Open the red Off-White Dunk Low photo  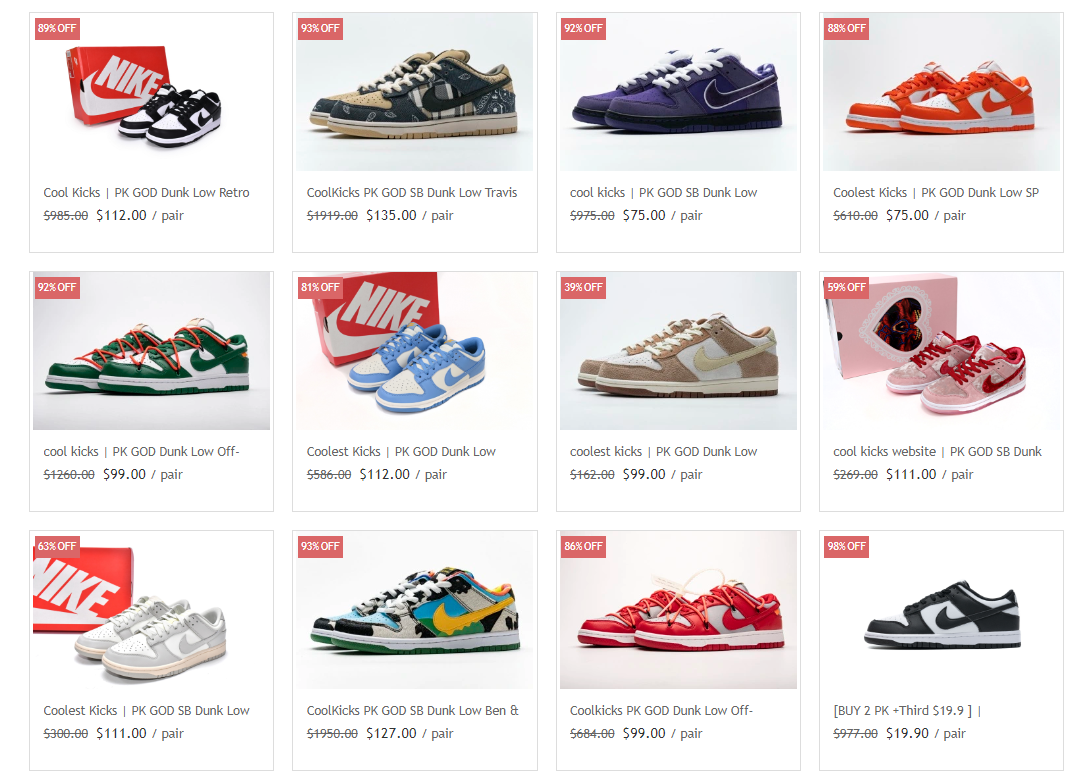point(678,610)
